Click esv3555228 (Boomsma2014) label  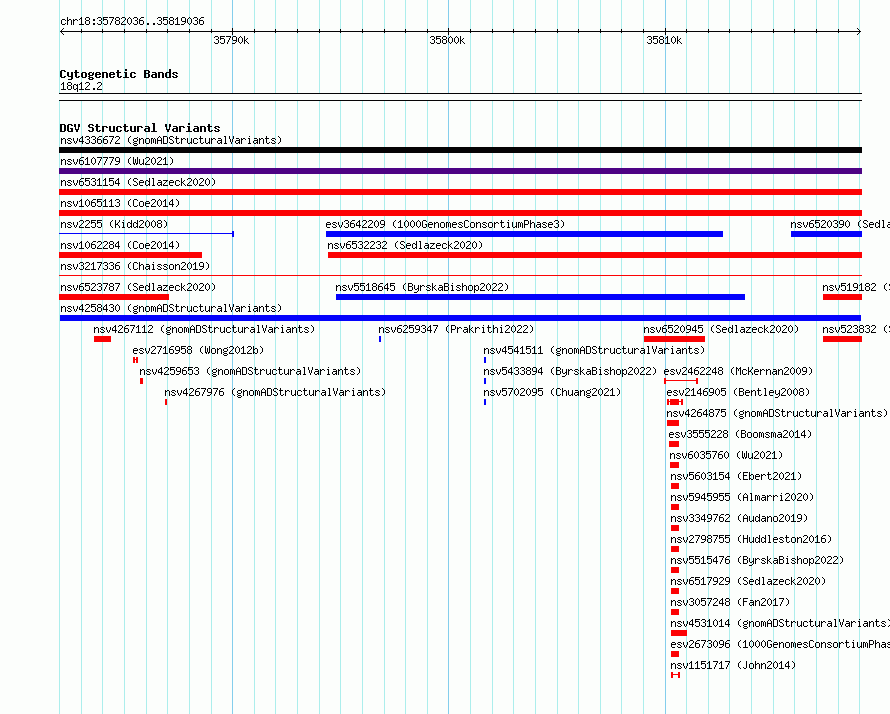740,434
